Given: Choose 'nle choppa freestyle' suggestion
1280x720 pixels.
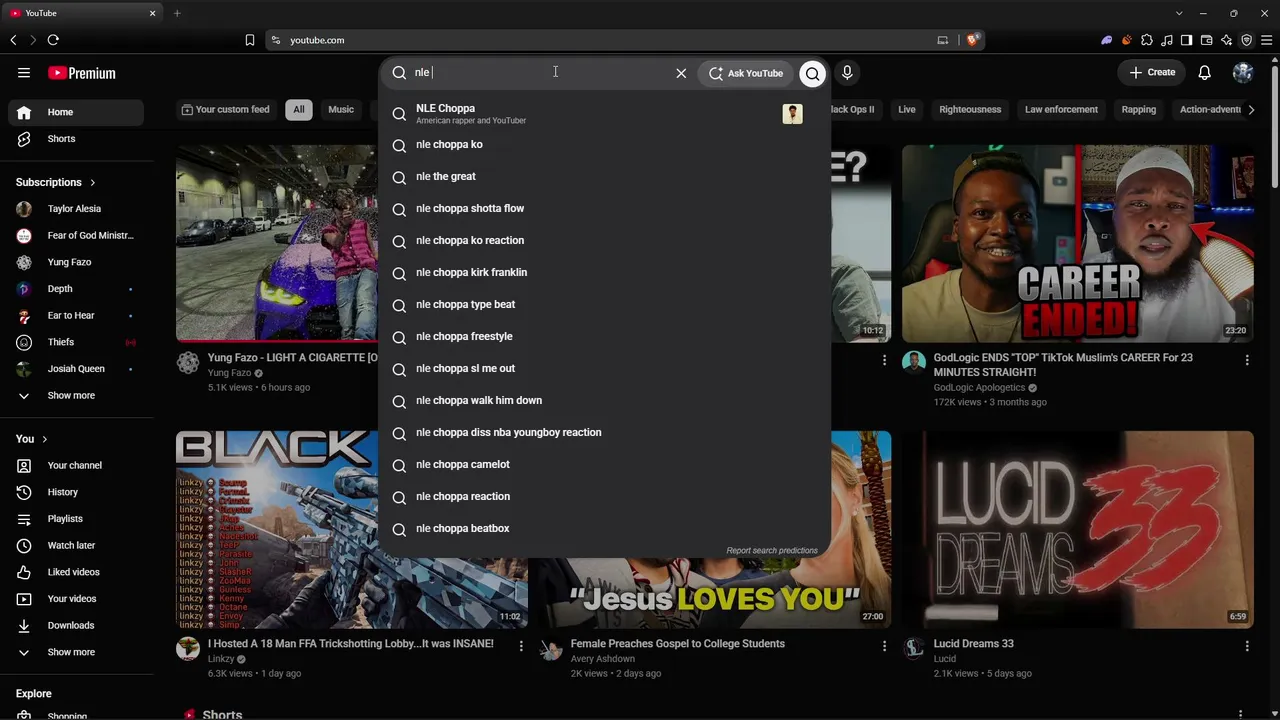Looking at the screenshot, I should 604,337.
